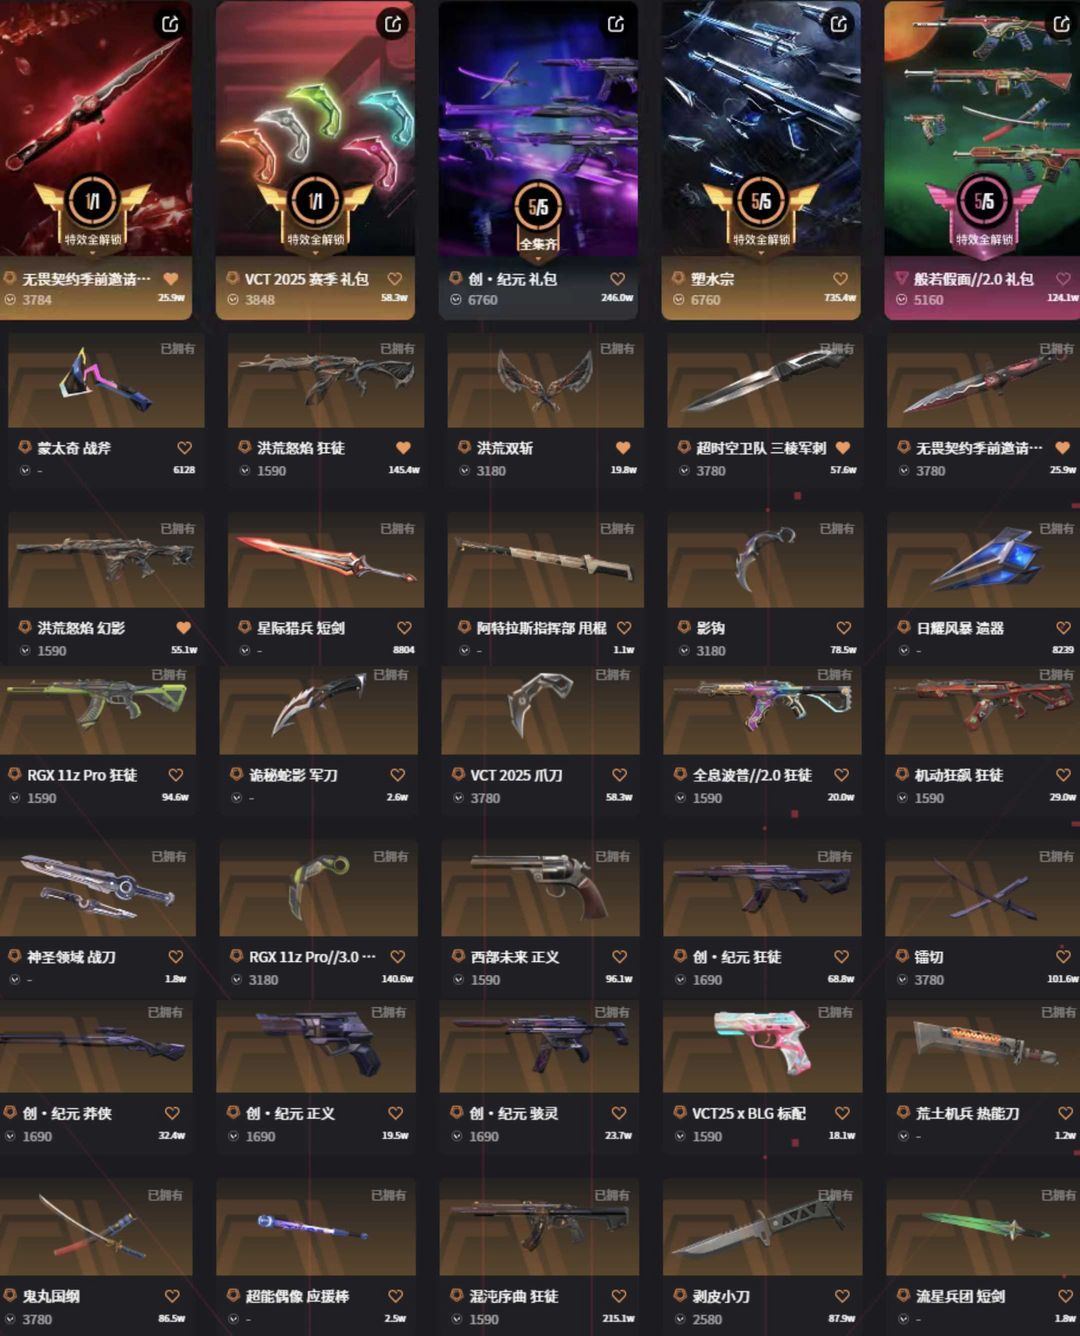Image resolution: width=1080 pixels, height=1336 pixels.
Task: Toggle favorite heart on 洪荒双斩
Action: click(x=623, y=448)
